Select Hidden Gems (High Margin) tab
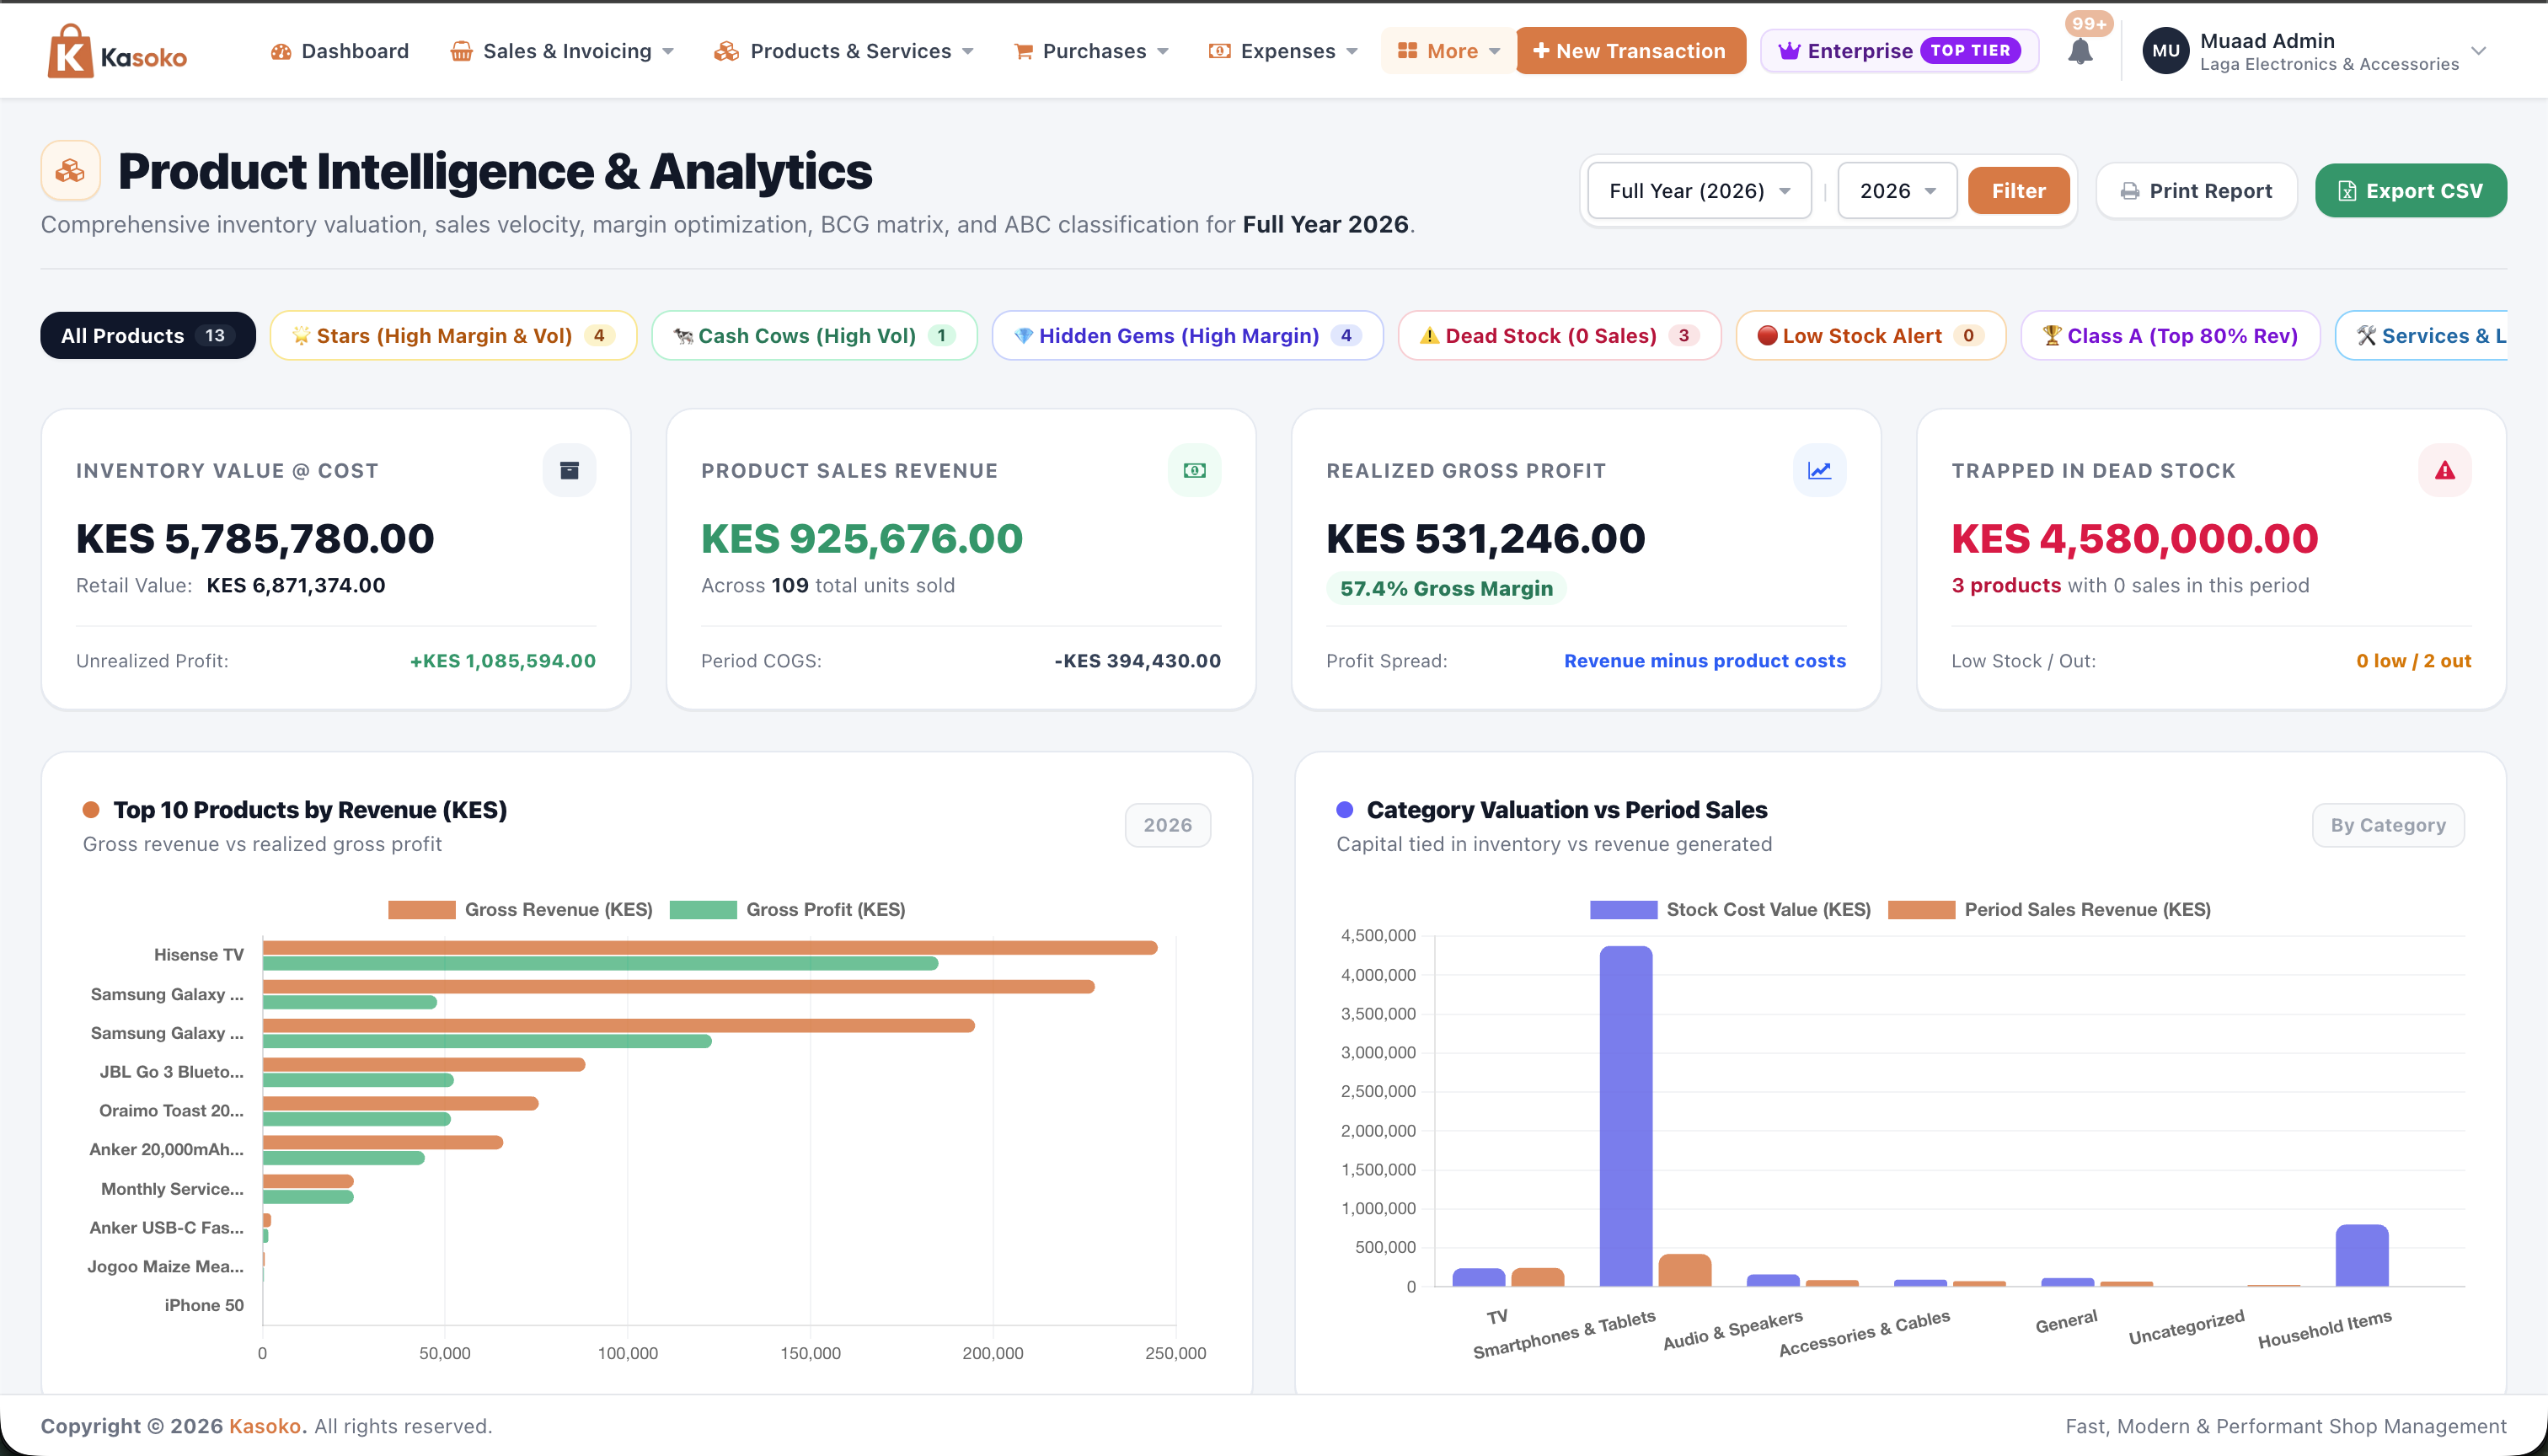This screenshot has width=2548, height=1456. pos(1187,335)
